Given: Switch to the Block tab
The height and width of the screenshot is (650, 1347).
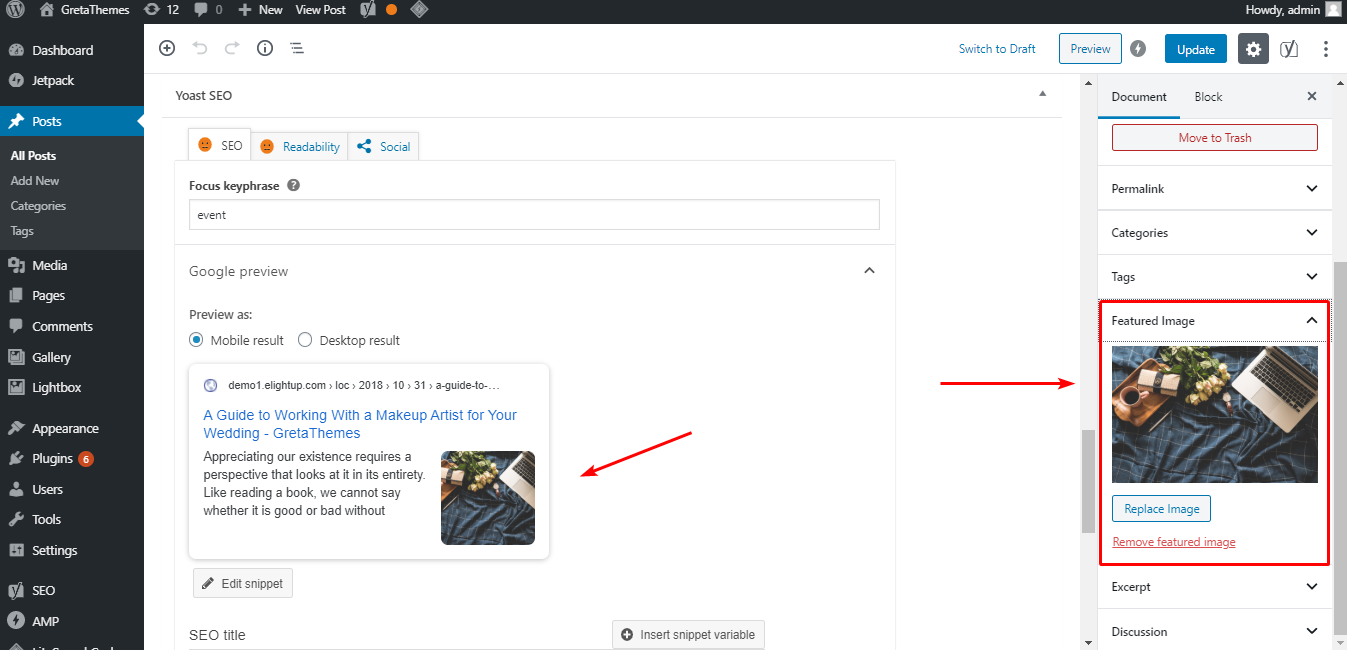Looking at the screenshot, I should pos(1208,97).
